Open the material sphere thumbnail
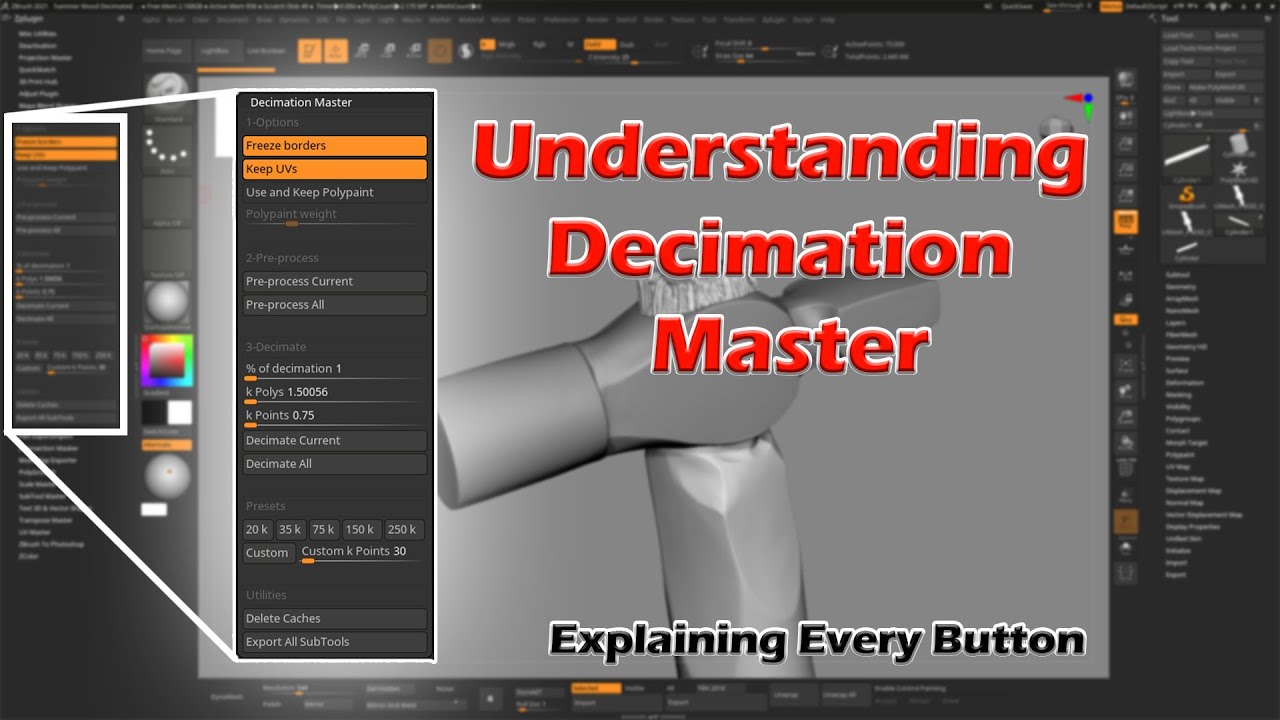1280x720 pixels. (x=167, y=305)
